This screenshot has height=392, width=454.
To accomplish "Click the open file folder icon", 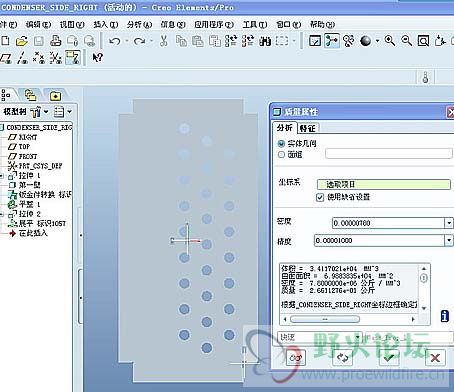I will pos(22,41).
